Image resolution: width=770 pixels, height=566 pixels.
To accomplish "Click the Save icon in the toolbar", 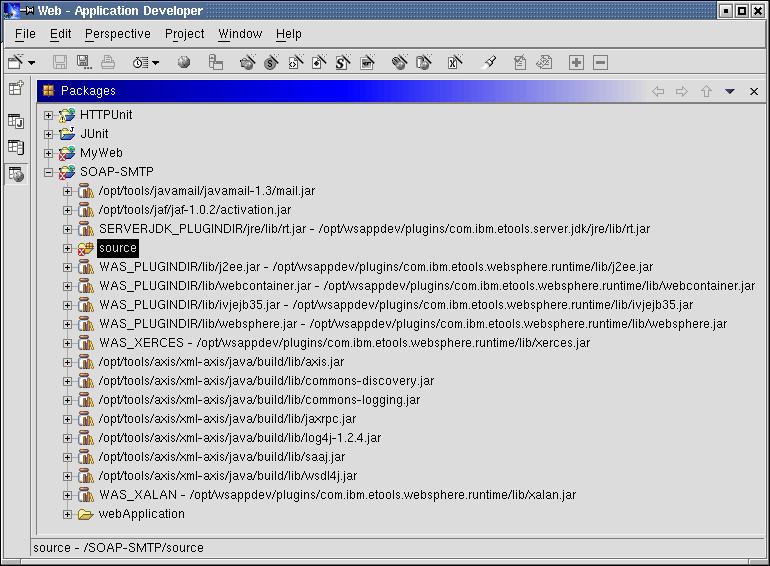I will point(60,62).
